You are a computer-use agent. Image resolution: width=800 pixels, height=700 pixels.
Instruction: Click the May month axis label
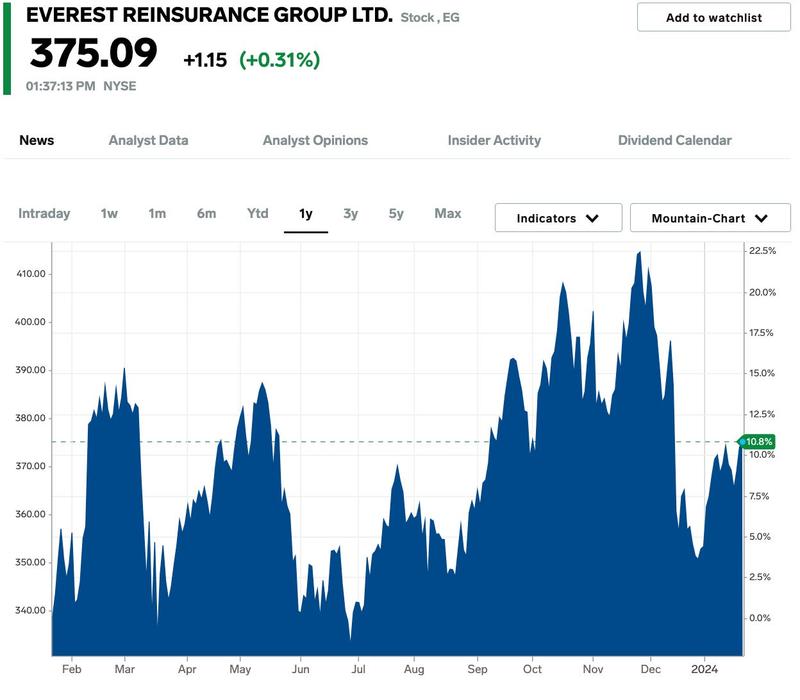(x=240, y=669)
